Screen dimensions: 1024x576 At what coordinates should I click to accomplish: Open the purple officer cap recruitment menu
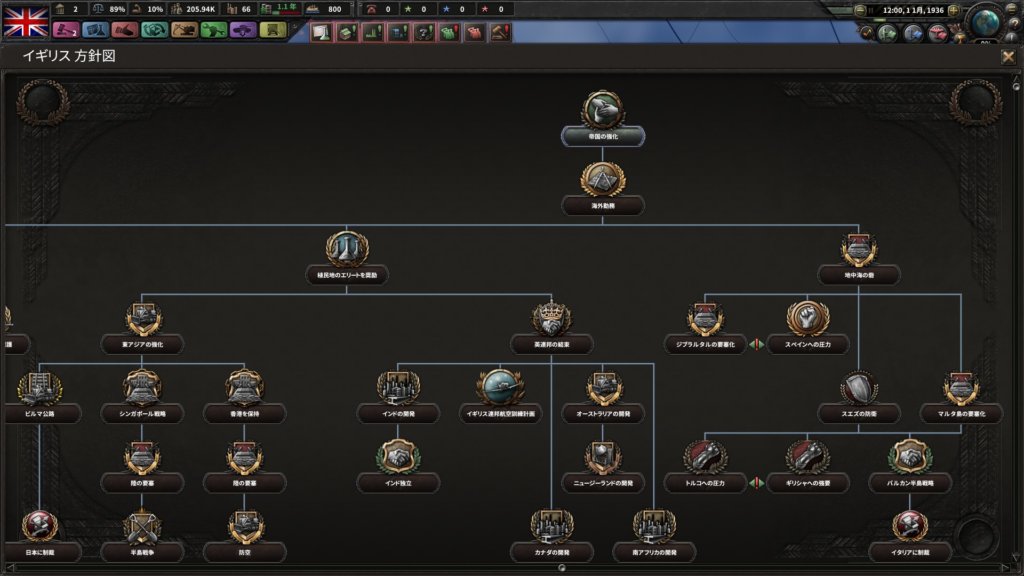(244, 30)
